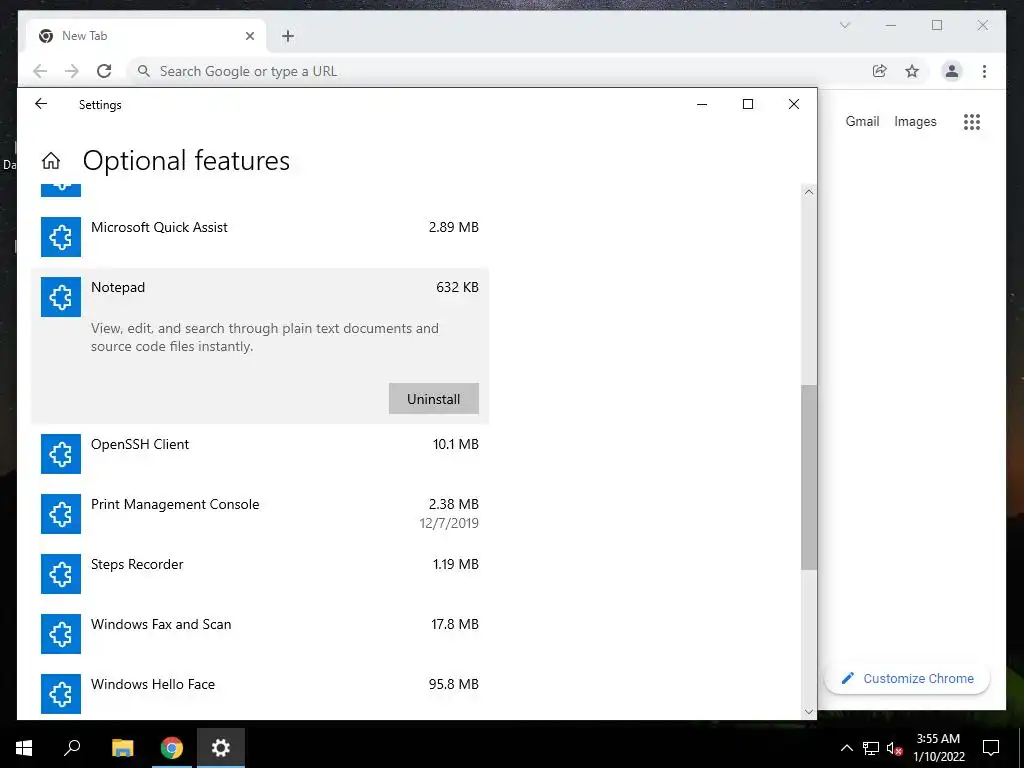Open taskbar search magnifier

click(x=72, y=748)
